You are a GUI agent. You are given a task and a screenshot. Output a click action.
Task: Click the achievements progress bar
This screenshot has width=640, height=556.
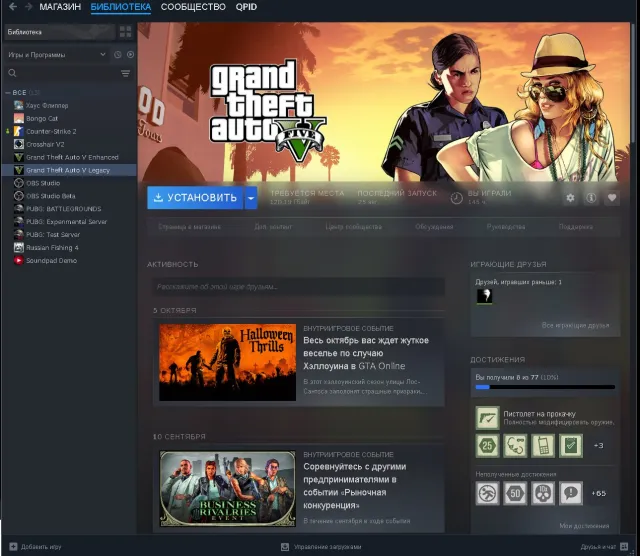coord(545,387)
